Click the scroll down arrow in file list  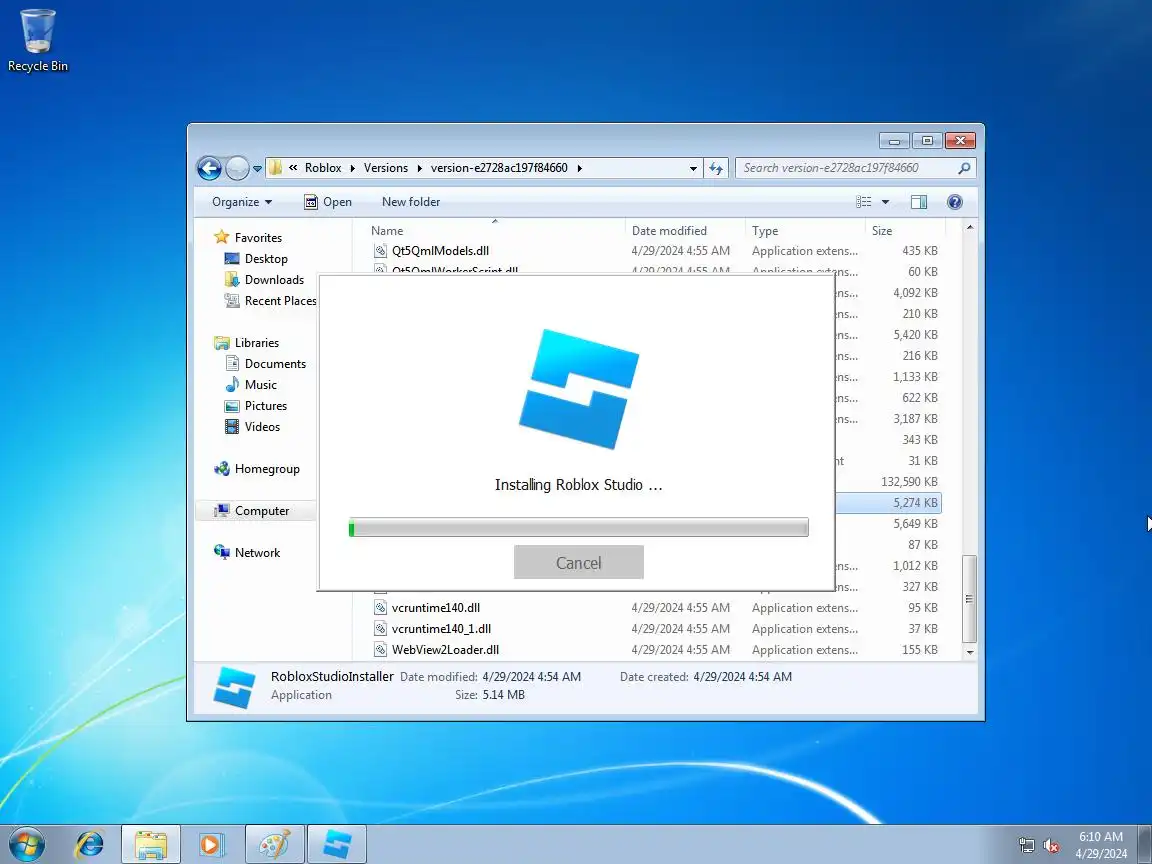[x=970, y=652]
